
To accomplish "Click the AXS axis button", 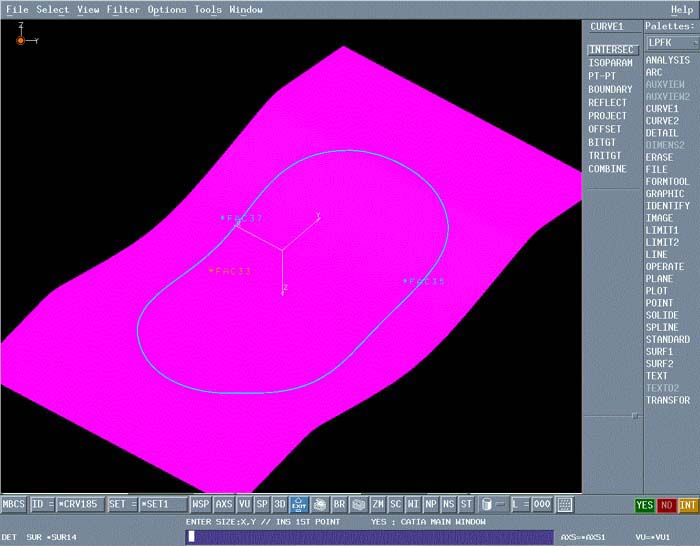I will tap(224, 504).
